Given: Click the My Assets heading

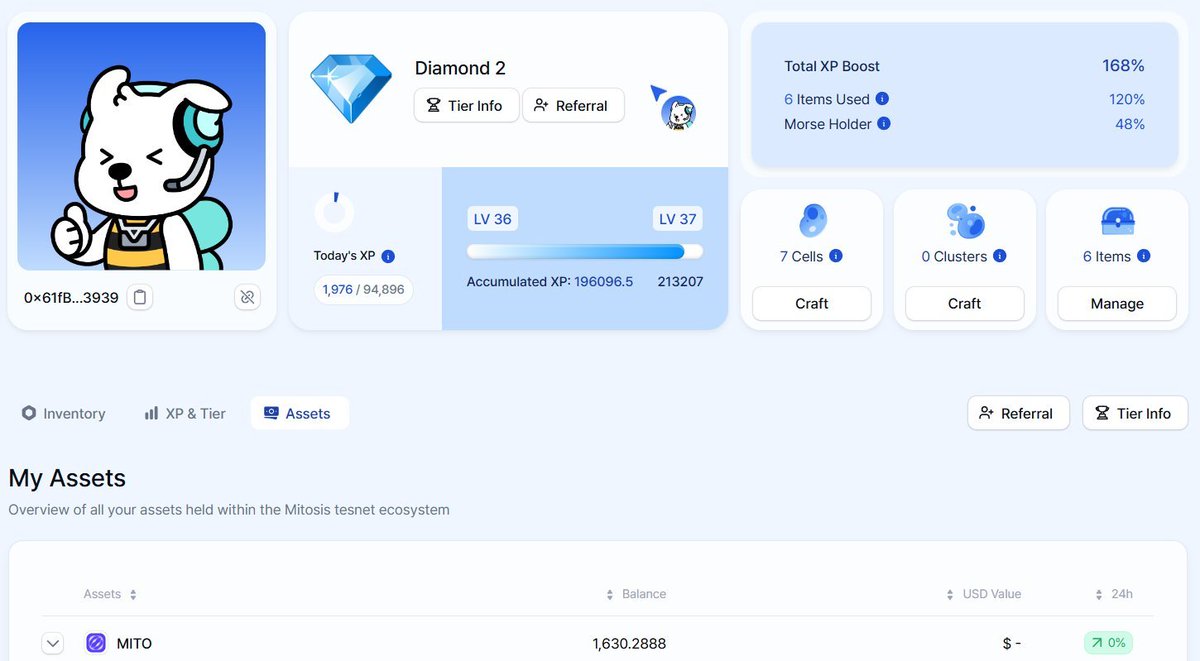Looking at the screenshot, I should 67,478.
